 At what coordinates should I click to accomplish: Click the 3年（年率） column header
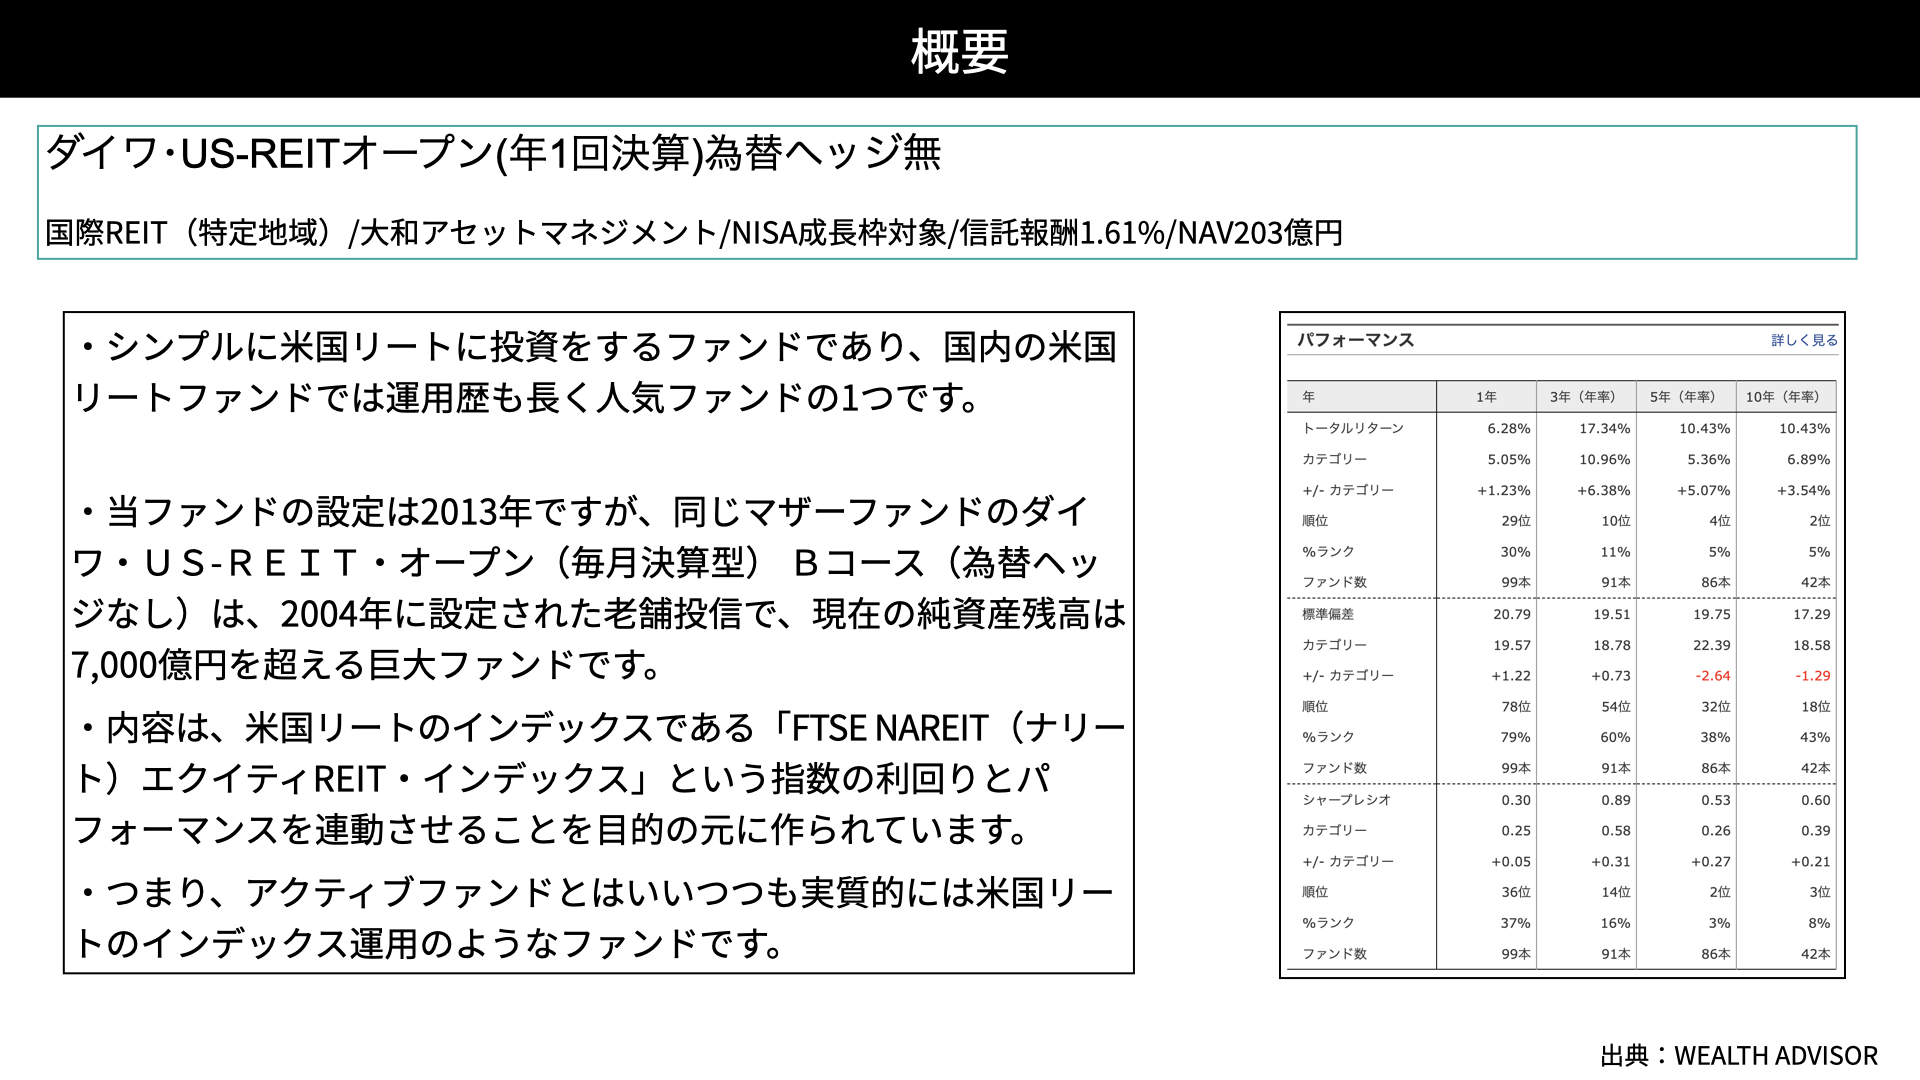1586,397
